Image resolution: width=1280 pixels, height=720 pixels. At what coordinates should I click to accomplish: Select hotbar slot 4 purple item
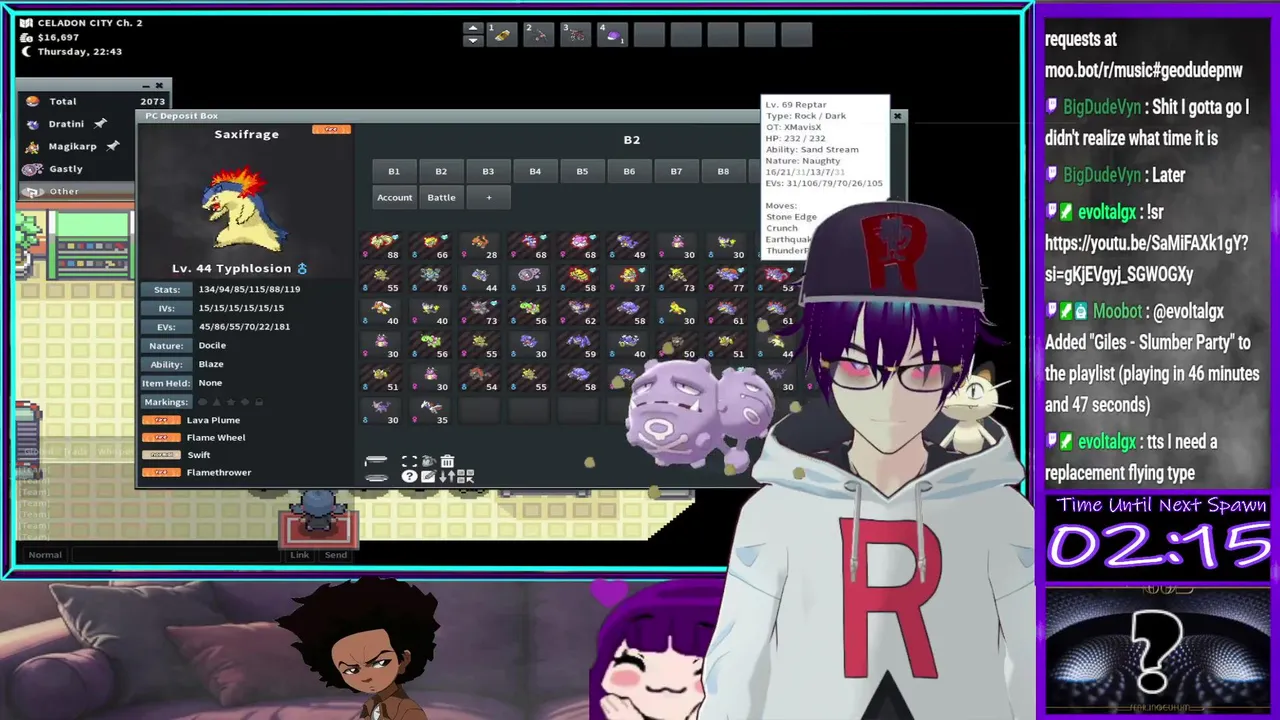(x=612, y=35)
